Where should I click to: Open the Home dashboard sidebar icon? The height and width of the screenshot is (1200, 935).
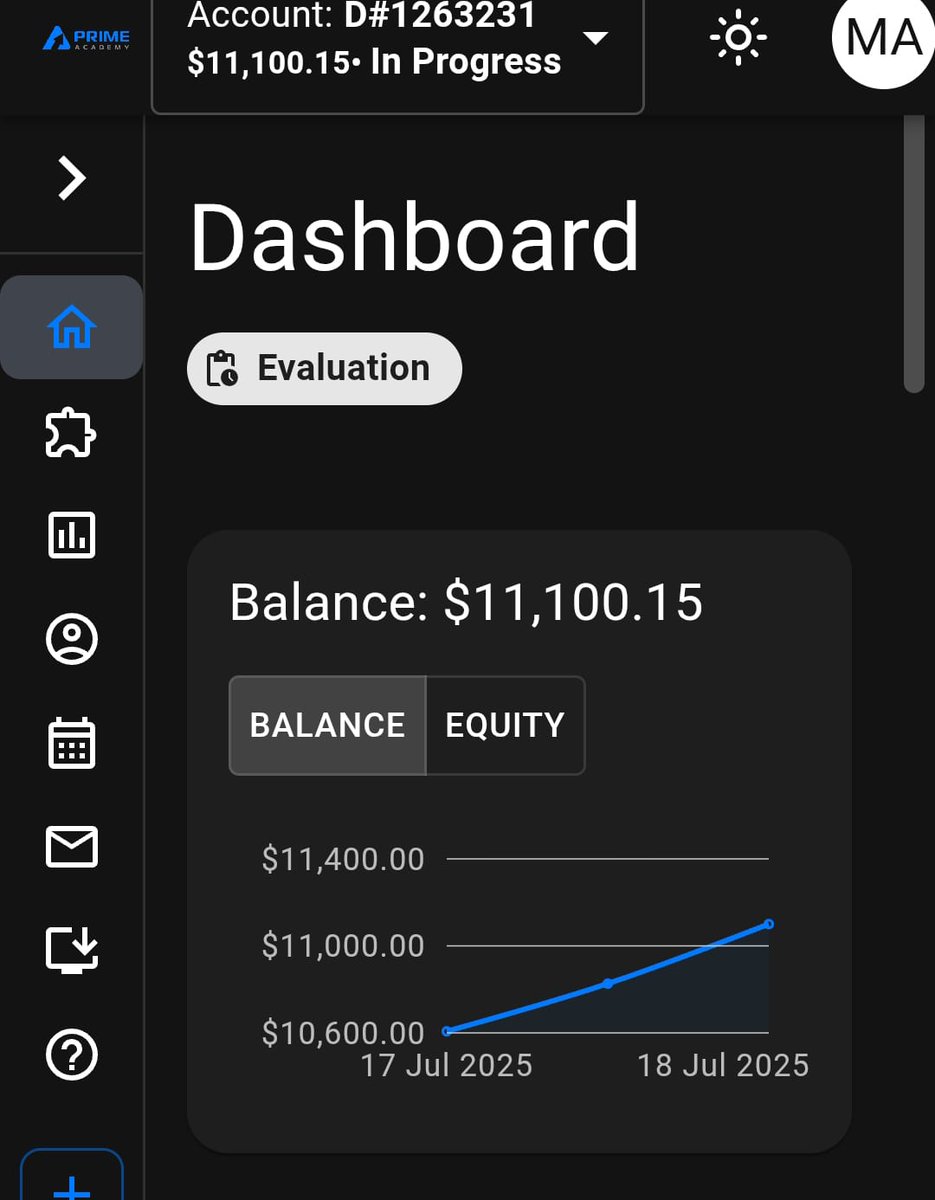click(x=71, y=327)
